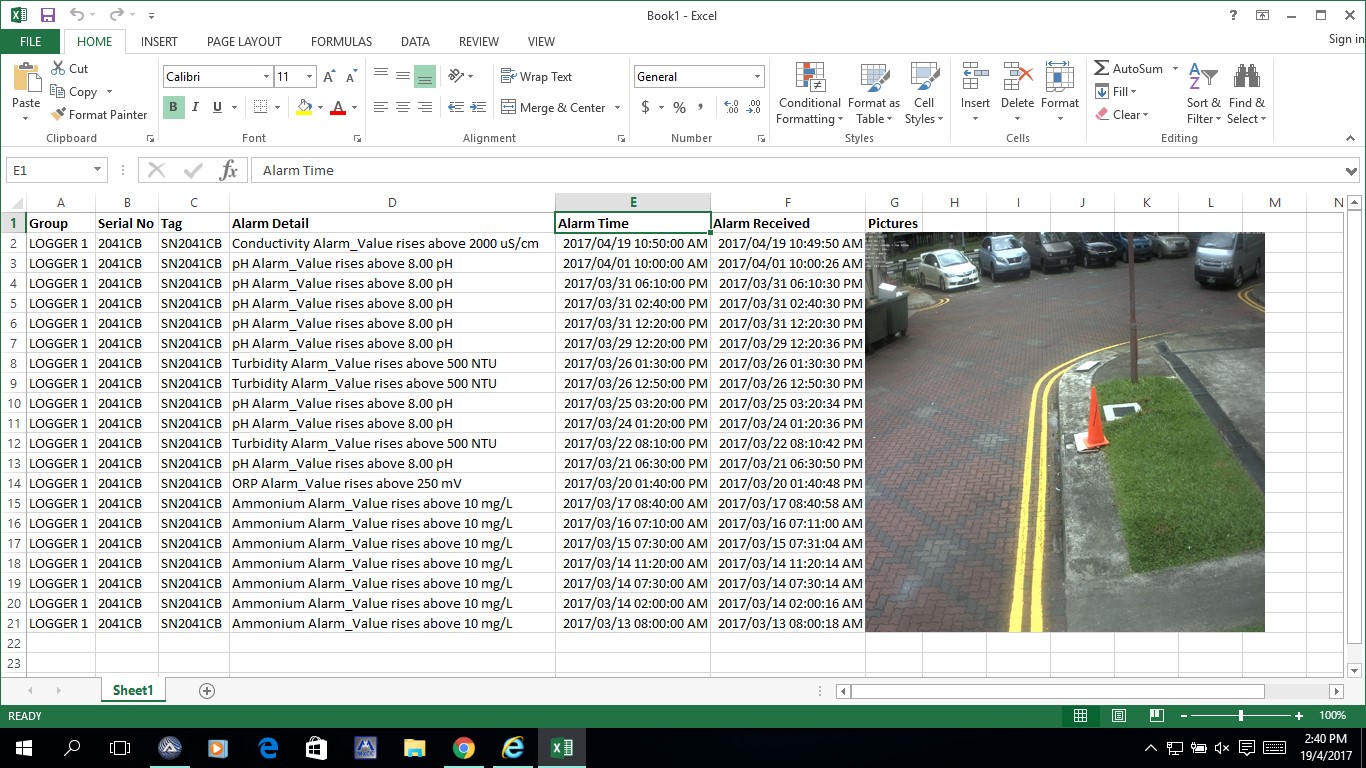Open the Clear dropdown

click(x=1123, y=115)
